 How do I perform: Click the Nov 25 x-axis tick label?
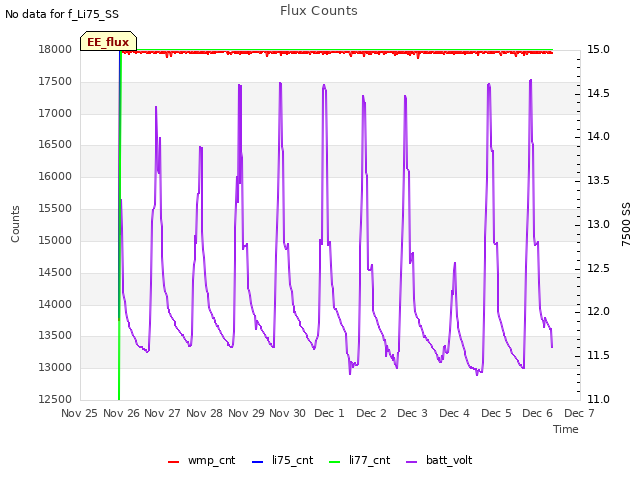coord(79,413)
